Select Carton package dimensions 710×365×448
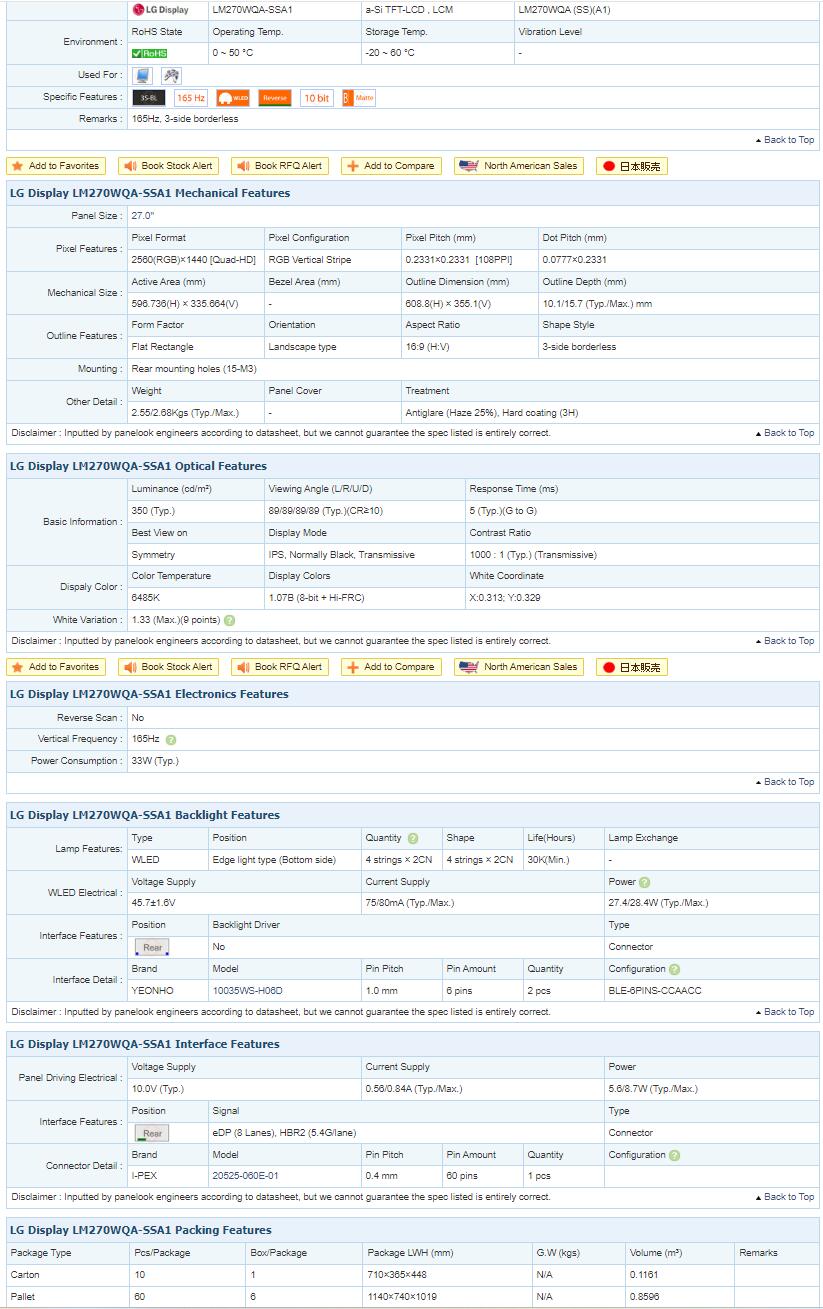Viewport: 823px width, 1309px height. pos(397,1275)
